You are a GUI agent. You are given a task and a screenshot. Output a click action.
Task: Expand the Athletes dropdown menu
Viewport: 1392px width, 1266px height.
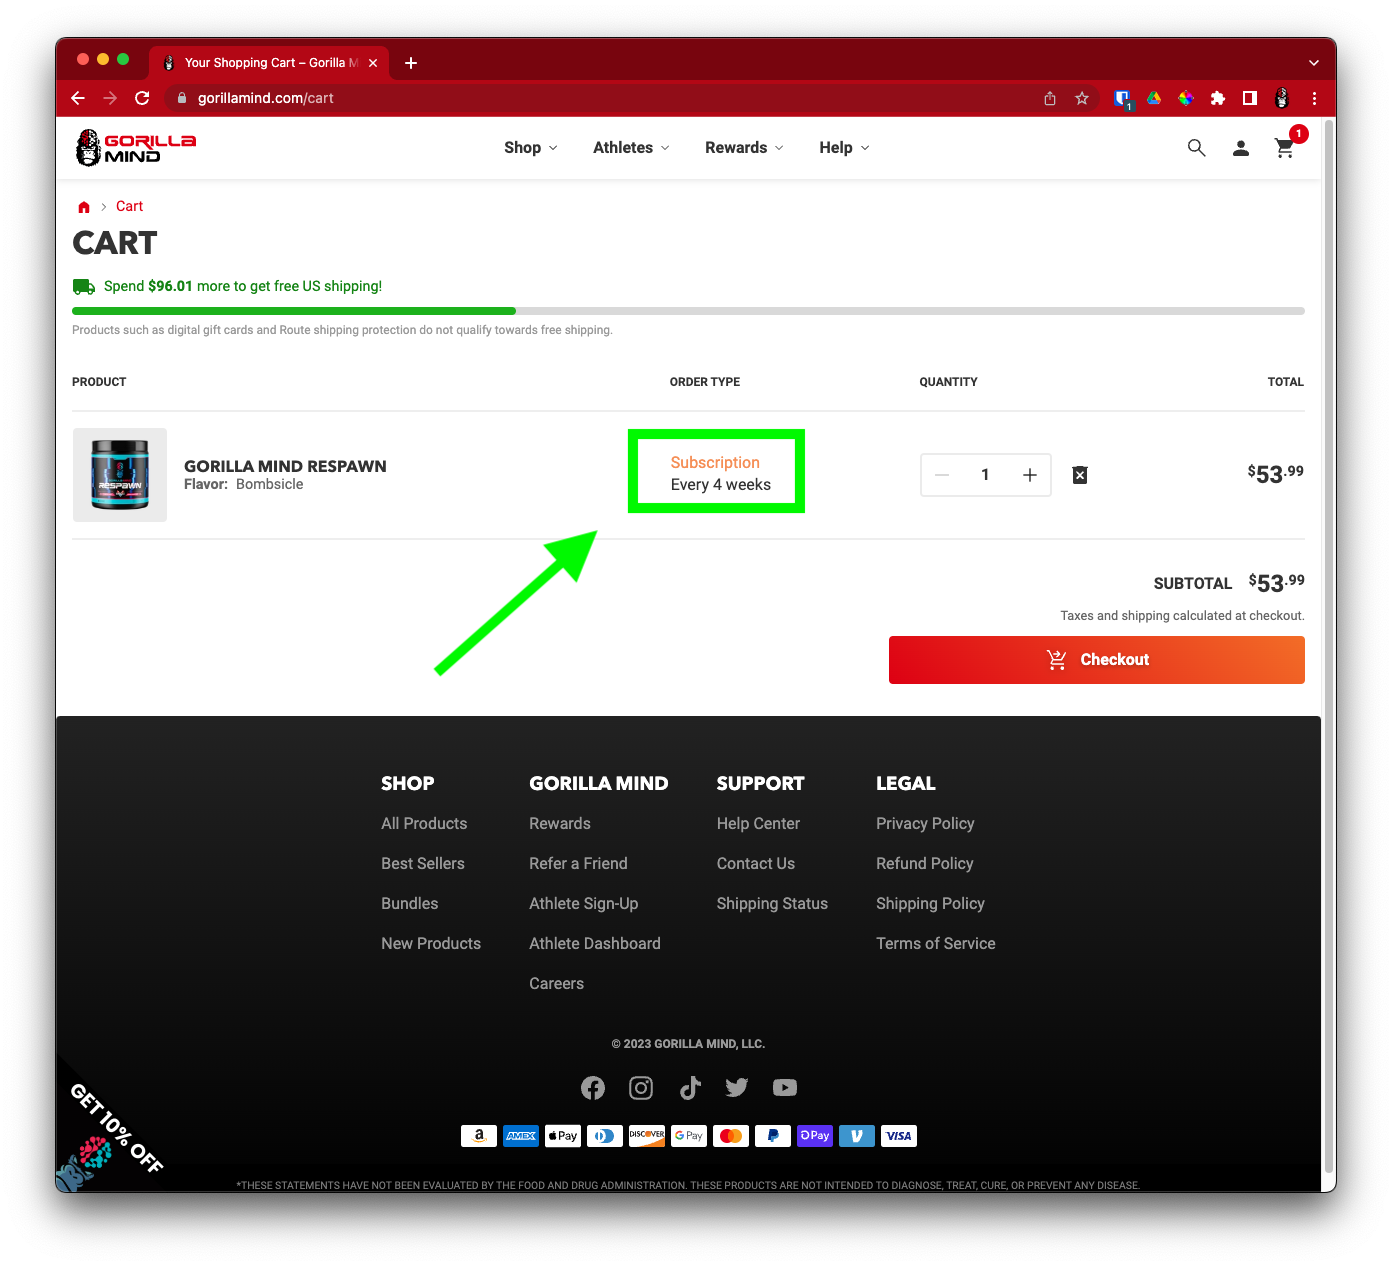click(x=631, y=148)
